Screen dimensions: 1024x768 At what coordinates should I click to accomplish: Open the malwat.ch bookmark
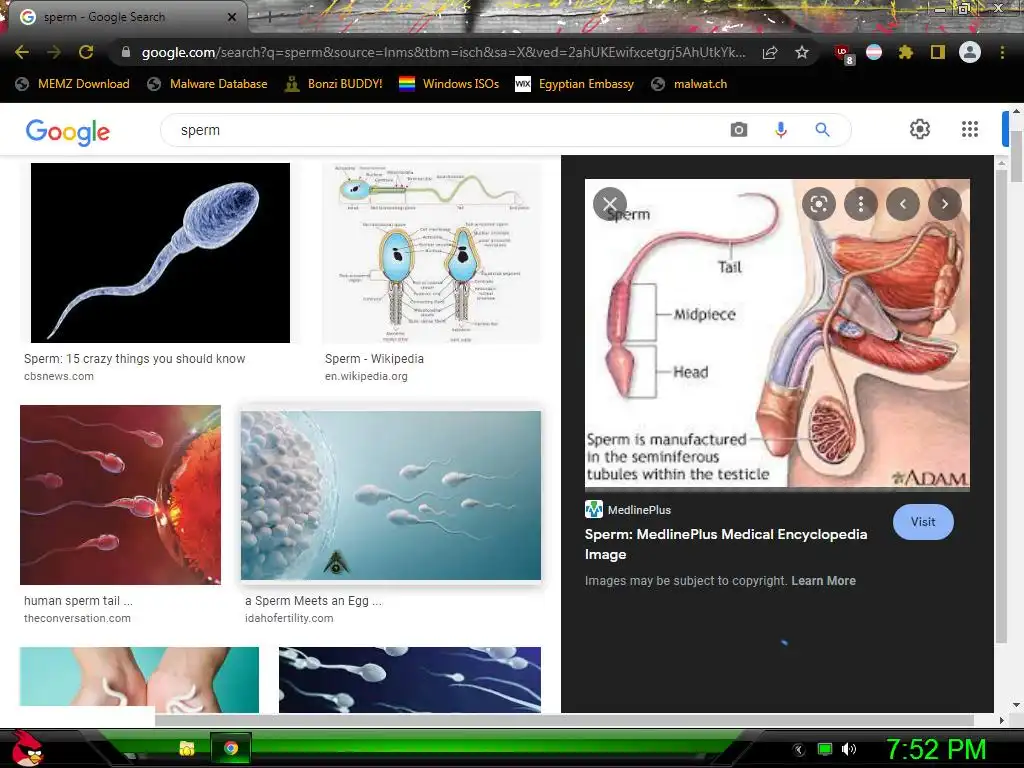pyautogui.click(x=689, y=84)
